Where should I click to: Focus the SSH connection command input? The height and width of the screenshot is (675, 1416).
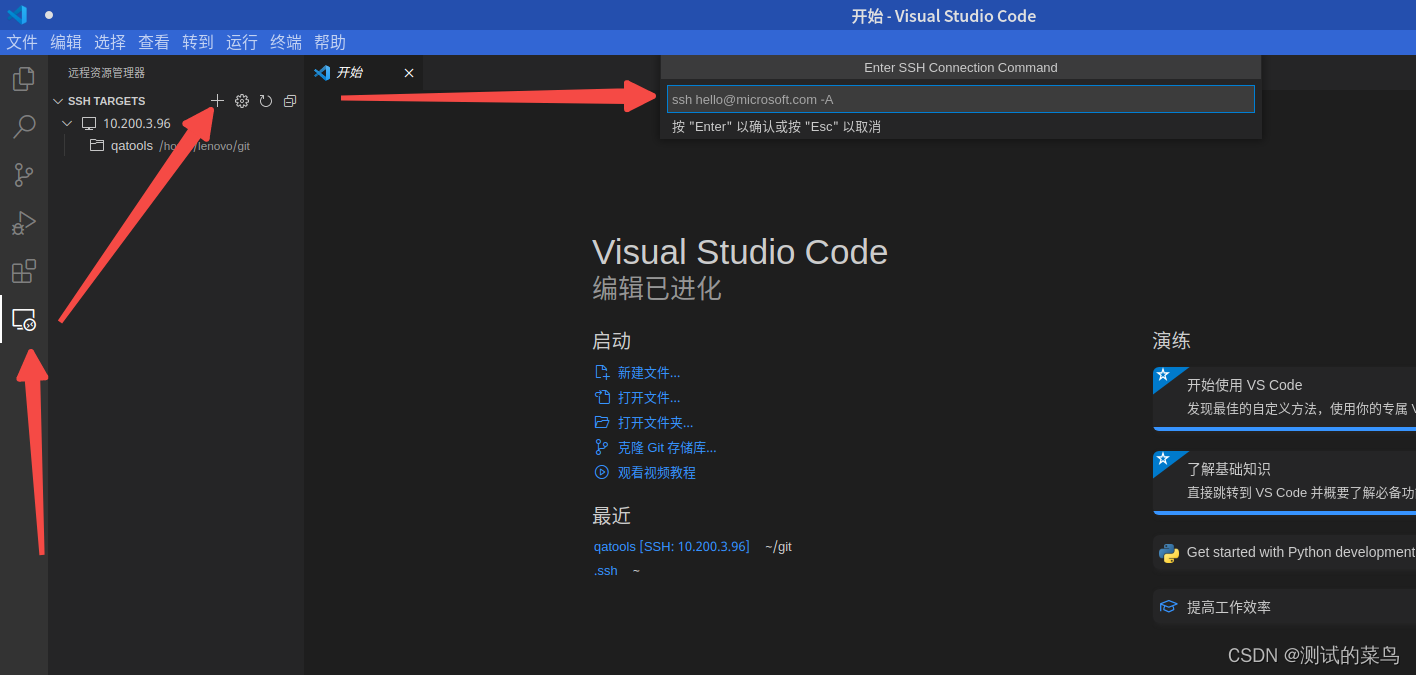click(960, 99)
